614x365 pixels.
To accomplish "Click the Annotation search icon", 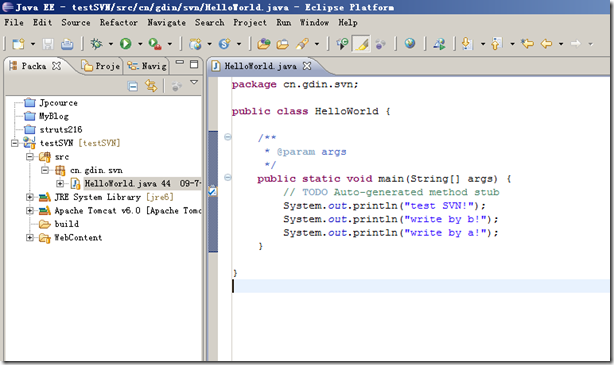I will coord(342,44).
